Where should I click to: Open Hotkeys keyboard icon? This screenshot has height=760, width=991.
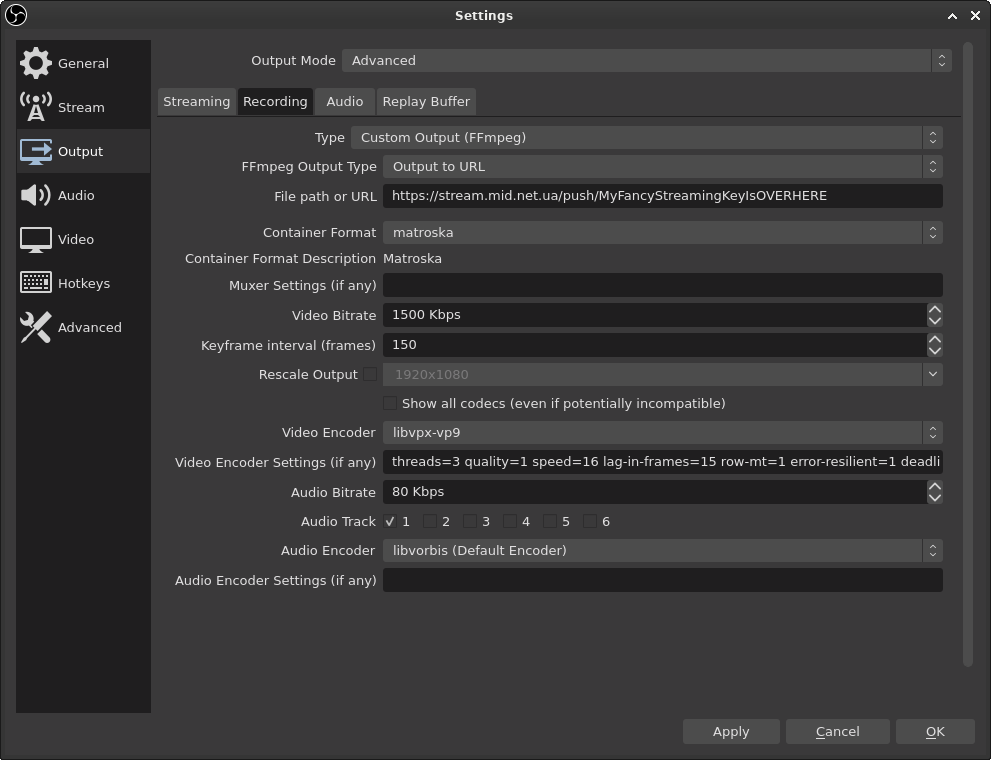point(35,282)
